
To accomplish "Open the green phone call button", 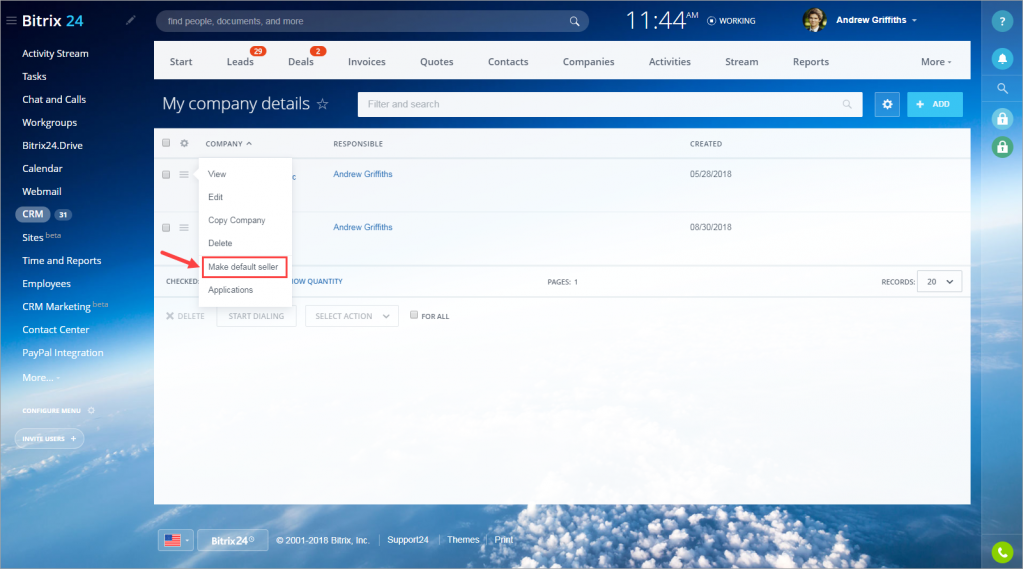I will 1002,552.
